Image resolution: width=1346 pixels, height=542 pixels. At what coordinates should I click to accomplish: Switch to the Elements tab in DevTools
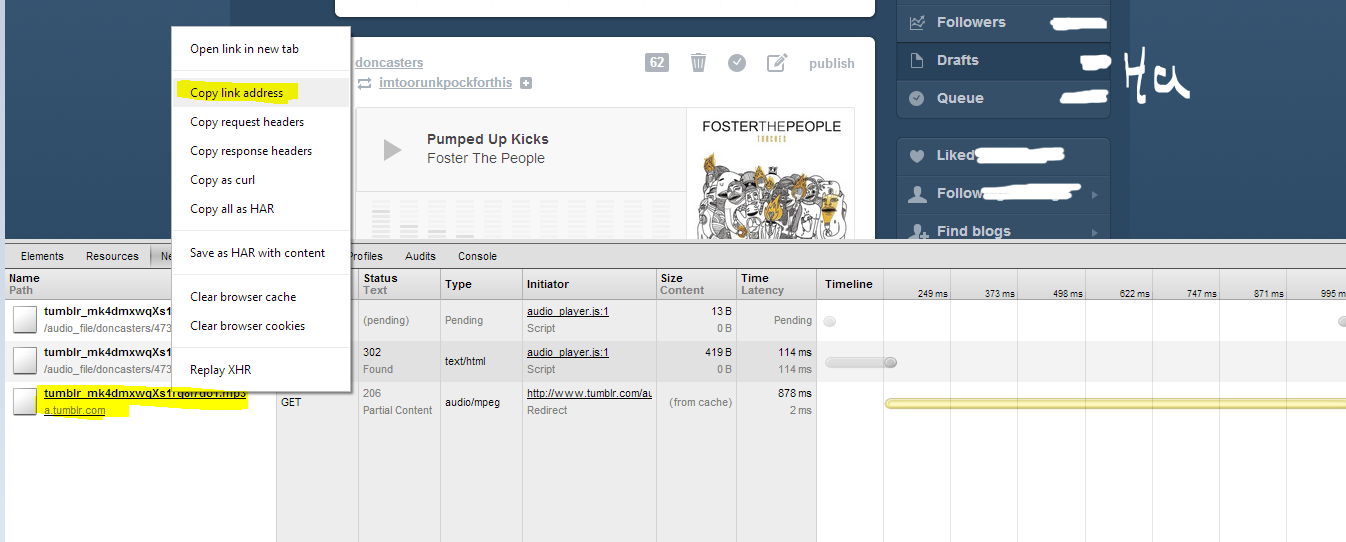point(42,256)
